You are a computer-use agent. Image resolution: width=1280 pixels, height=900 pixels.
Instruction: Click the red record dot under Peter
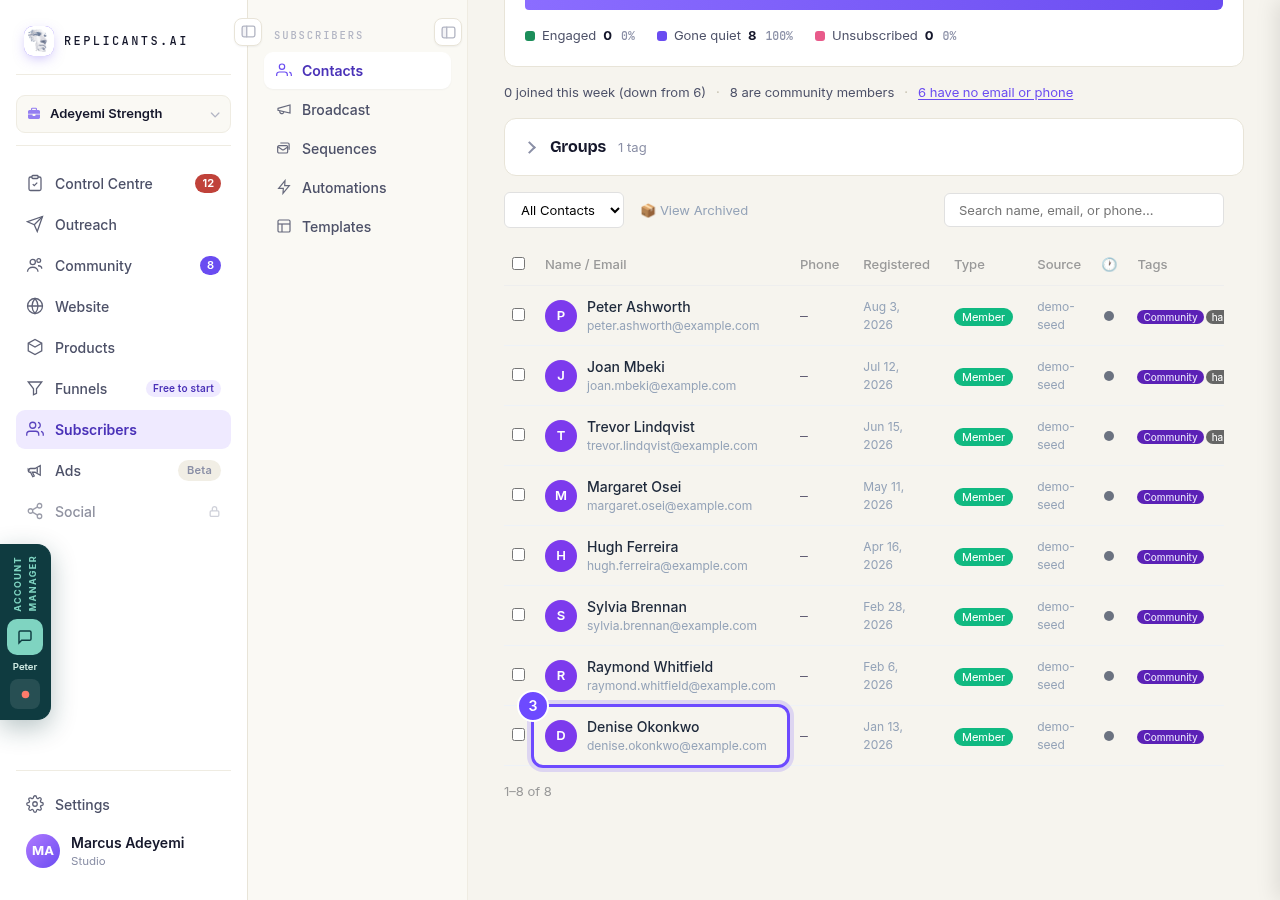[x=25, y=694]
